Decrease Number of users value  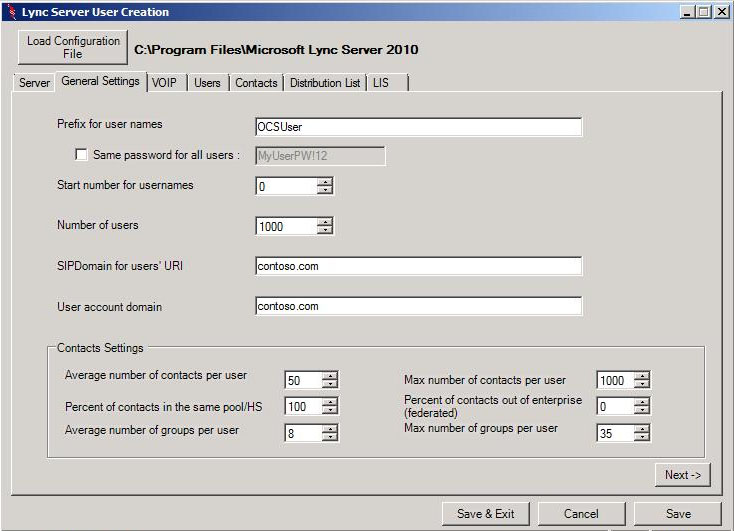pos(325,229)
